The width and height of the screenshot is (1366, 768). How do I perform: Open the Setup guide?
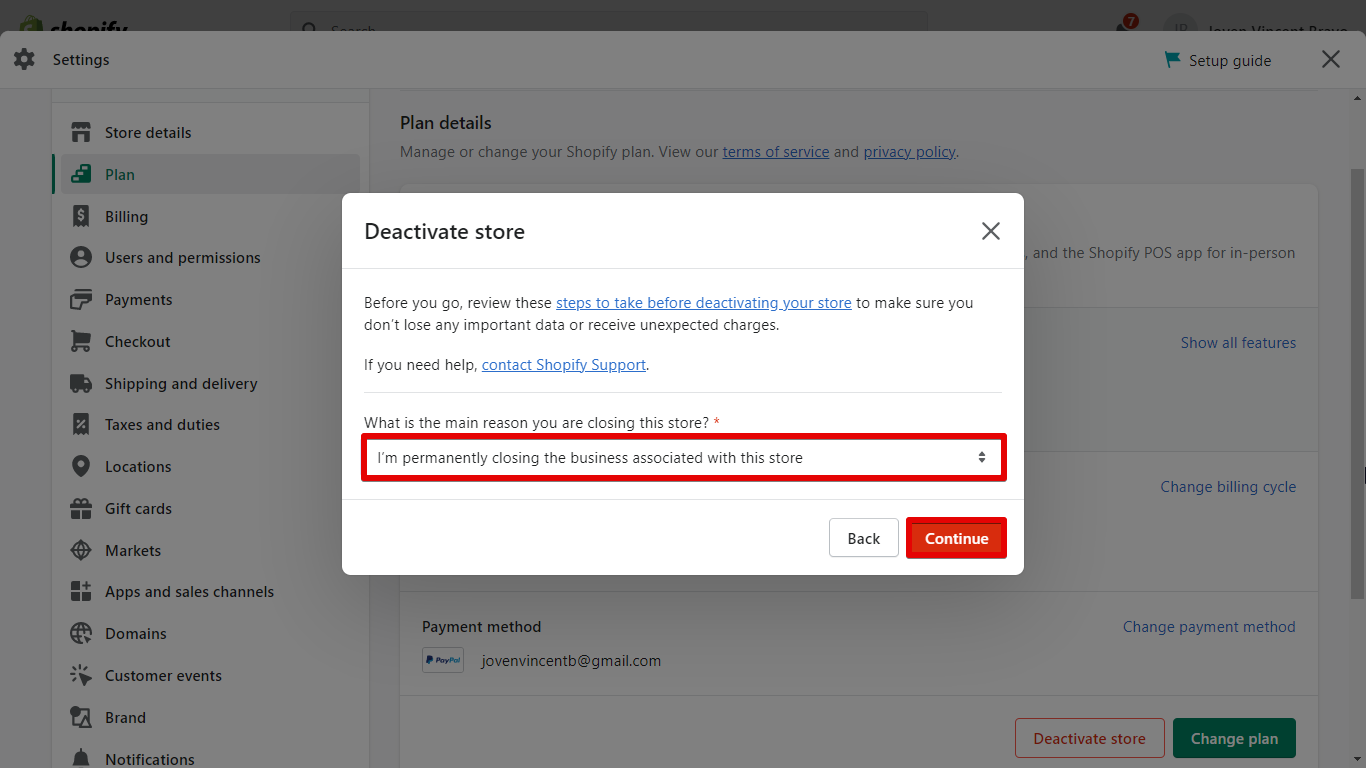tap(1218, 61)
